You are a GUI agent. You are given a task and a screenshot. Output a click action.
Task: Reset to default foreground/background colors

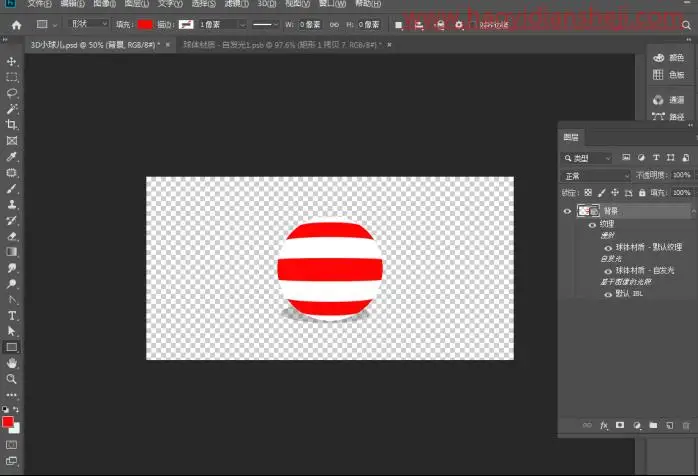tap(5, 409)
